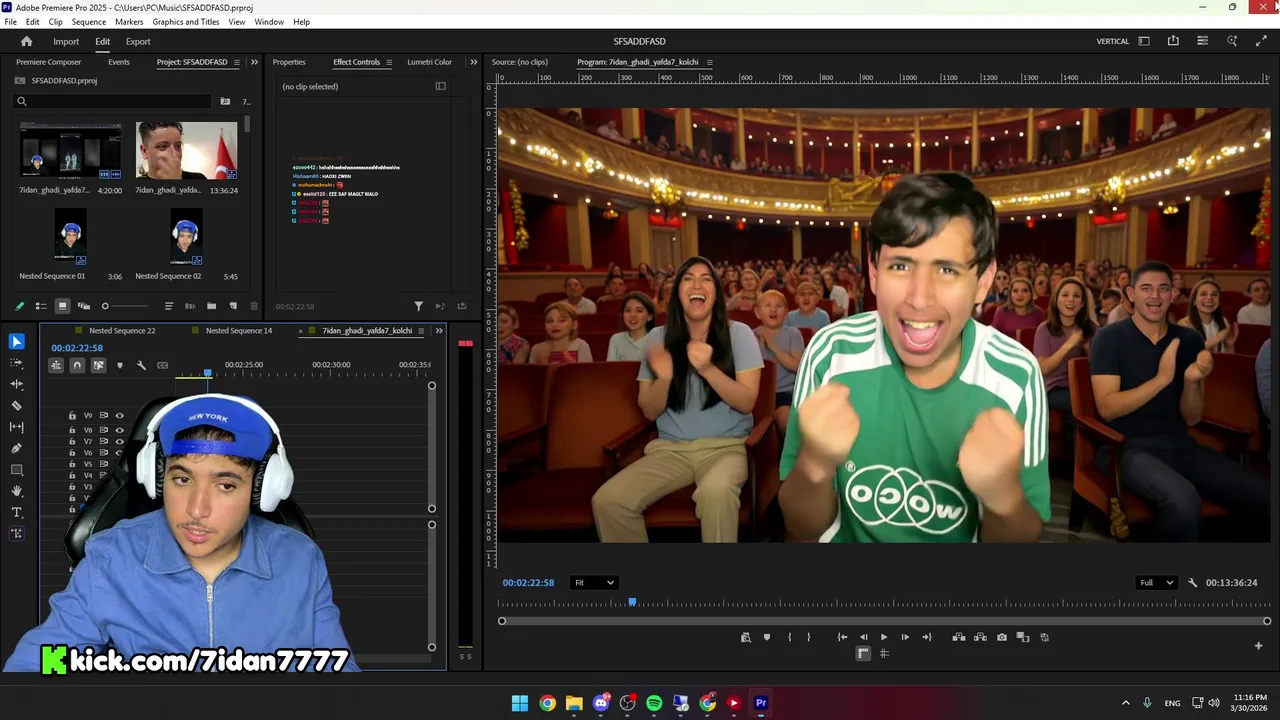Switch to Lumetri Color tab
The height and width of the screenshot is (720, 1280).
tap(429, 62)
